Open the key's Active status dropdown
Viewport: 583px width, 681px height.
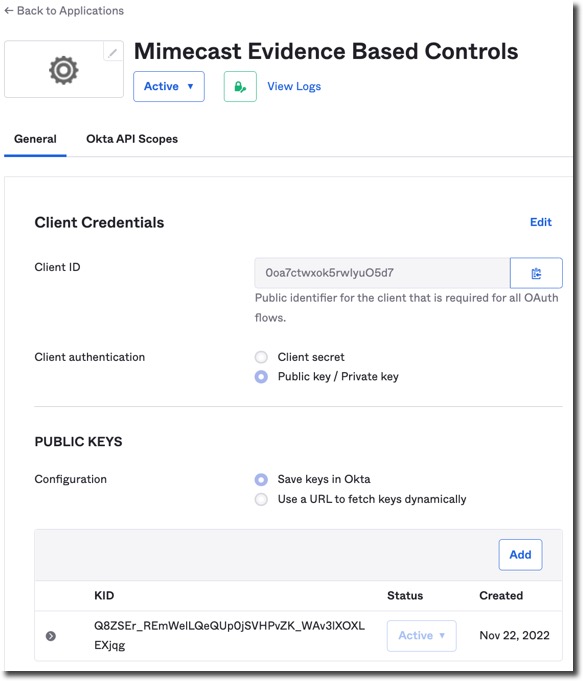pyautogui.click(x=421, y=635)
